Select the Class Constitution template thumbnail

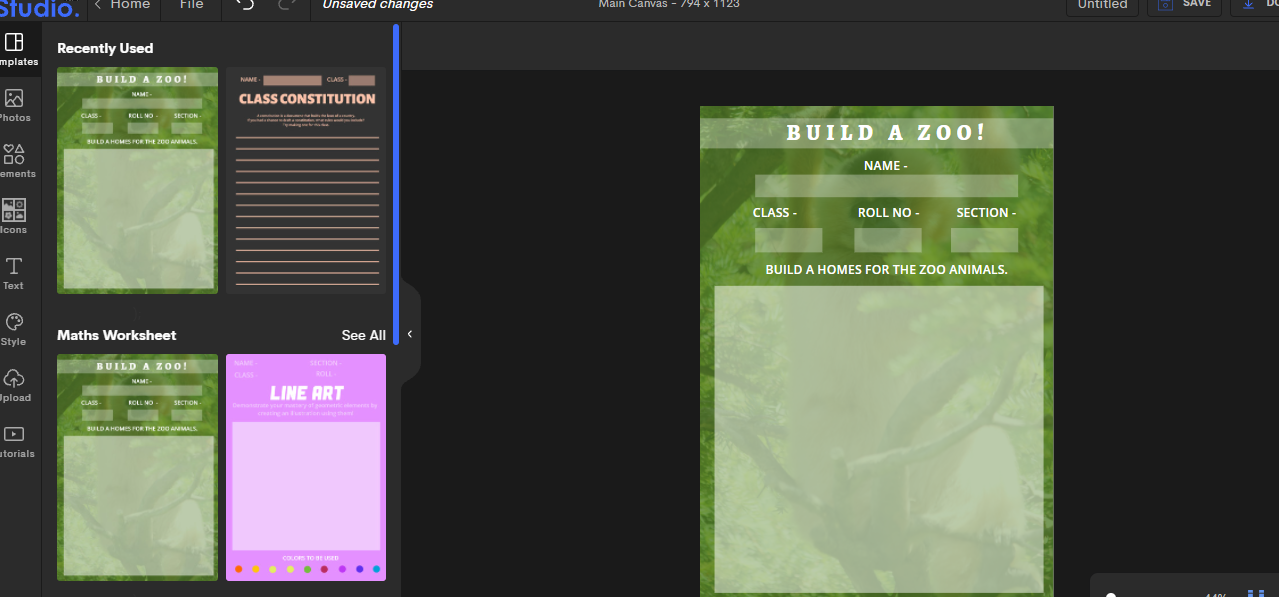(305, 180)
